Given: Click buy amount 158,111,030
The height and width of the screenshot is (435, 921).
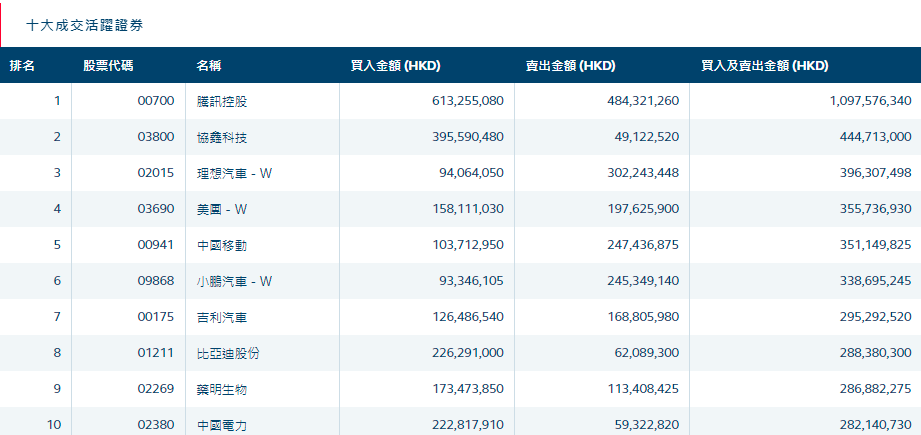Looking at the screenshot, I should click(x=468, y=209).
